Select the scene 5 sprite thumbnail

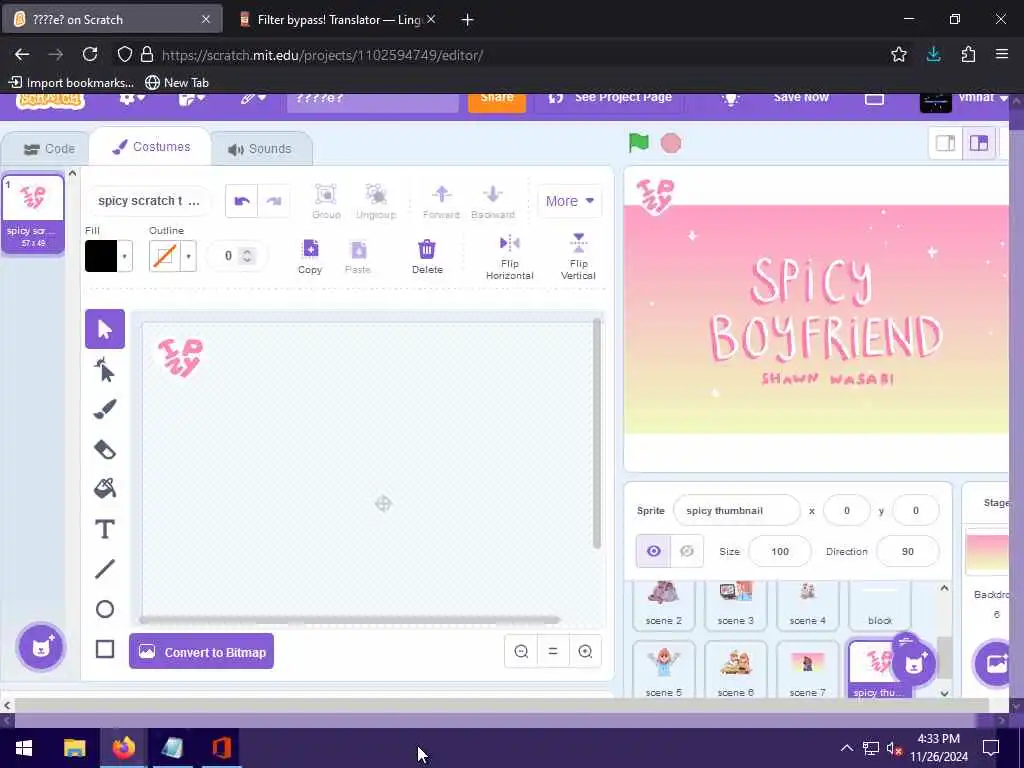664,670
